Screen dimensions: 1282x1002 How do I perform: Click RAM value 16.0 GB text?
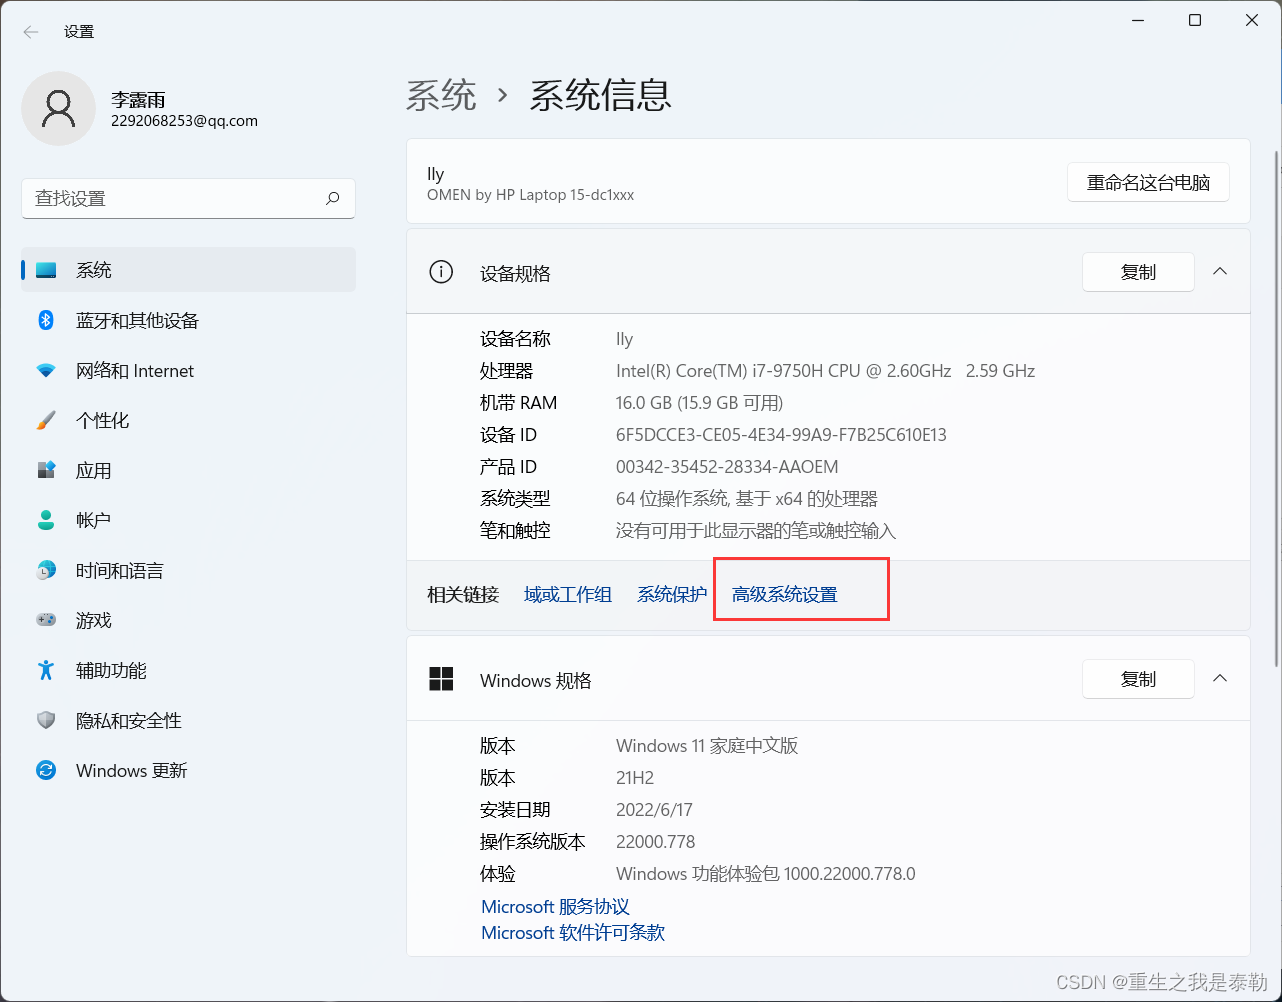tap(699, 403)
